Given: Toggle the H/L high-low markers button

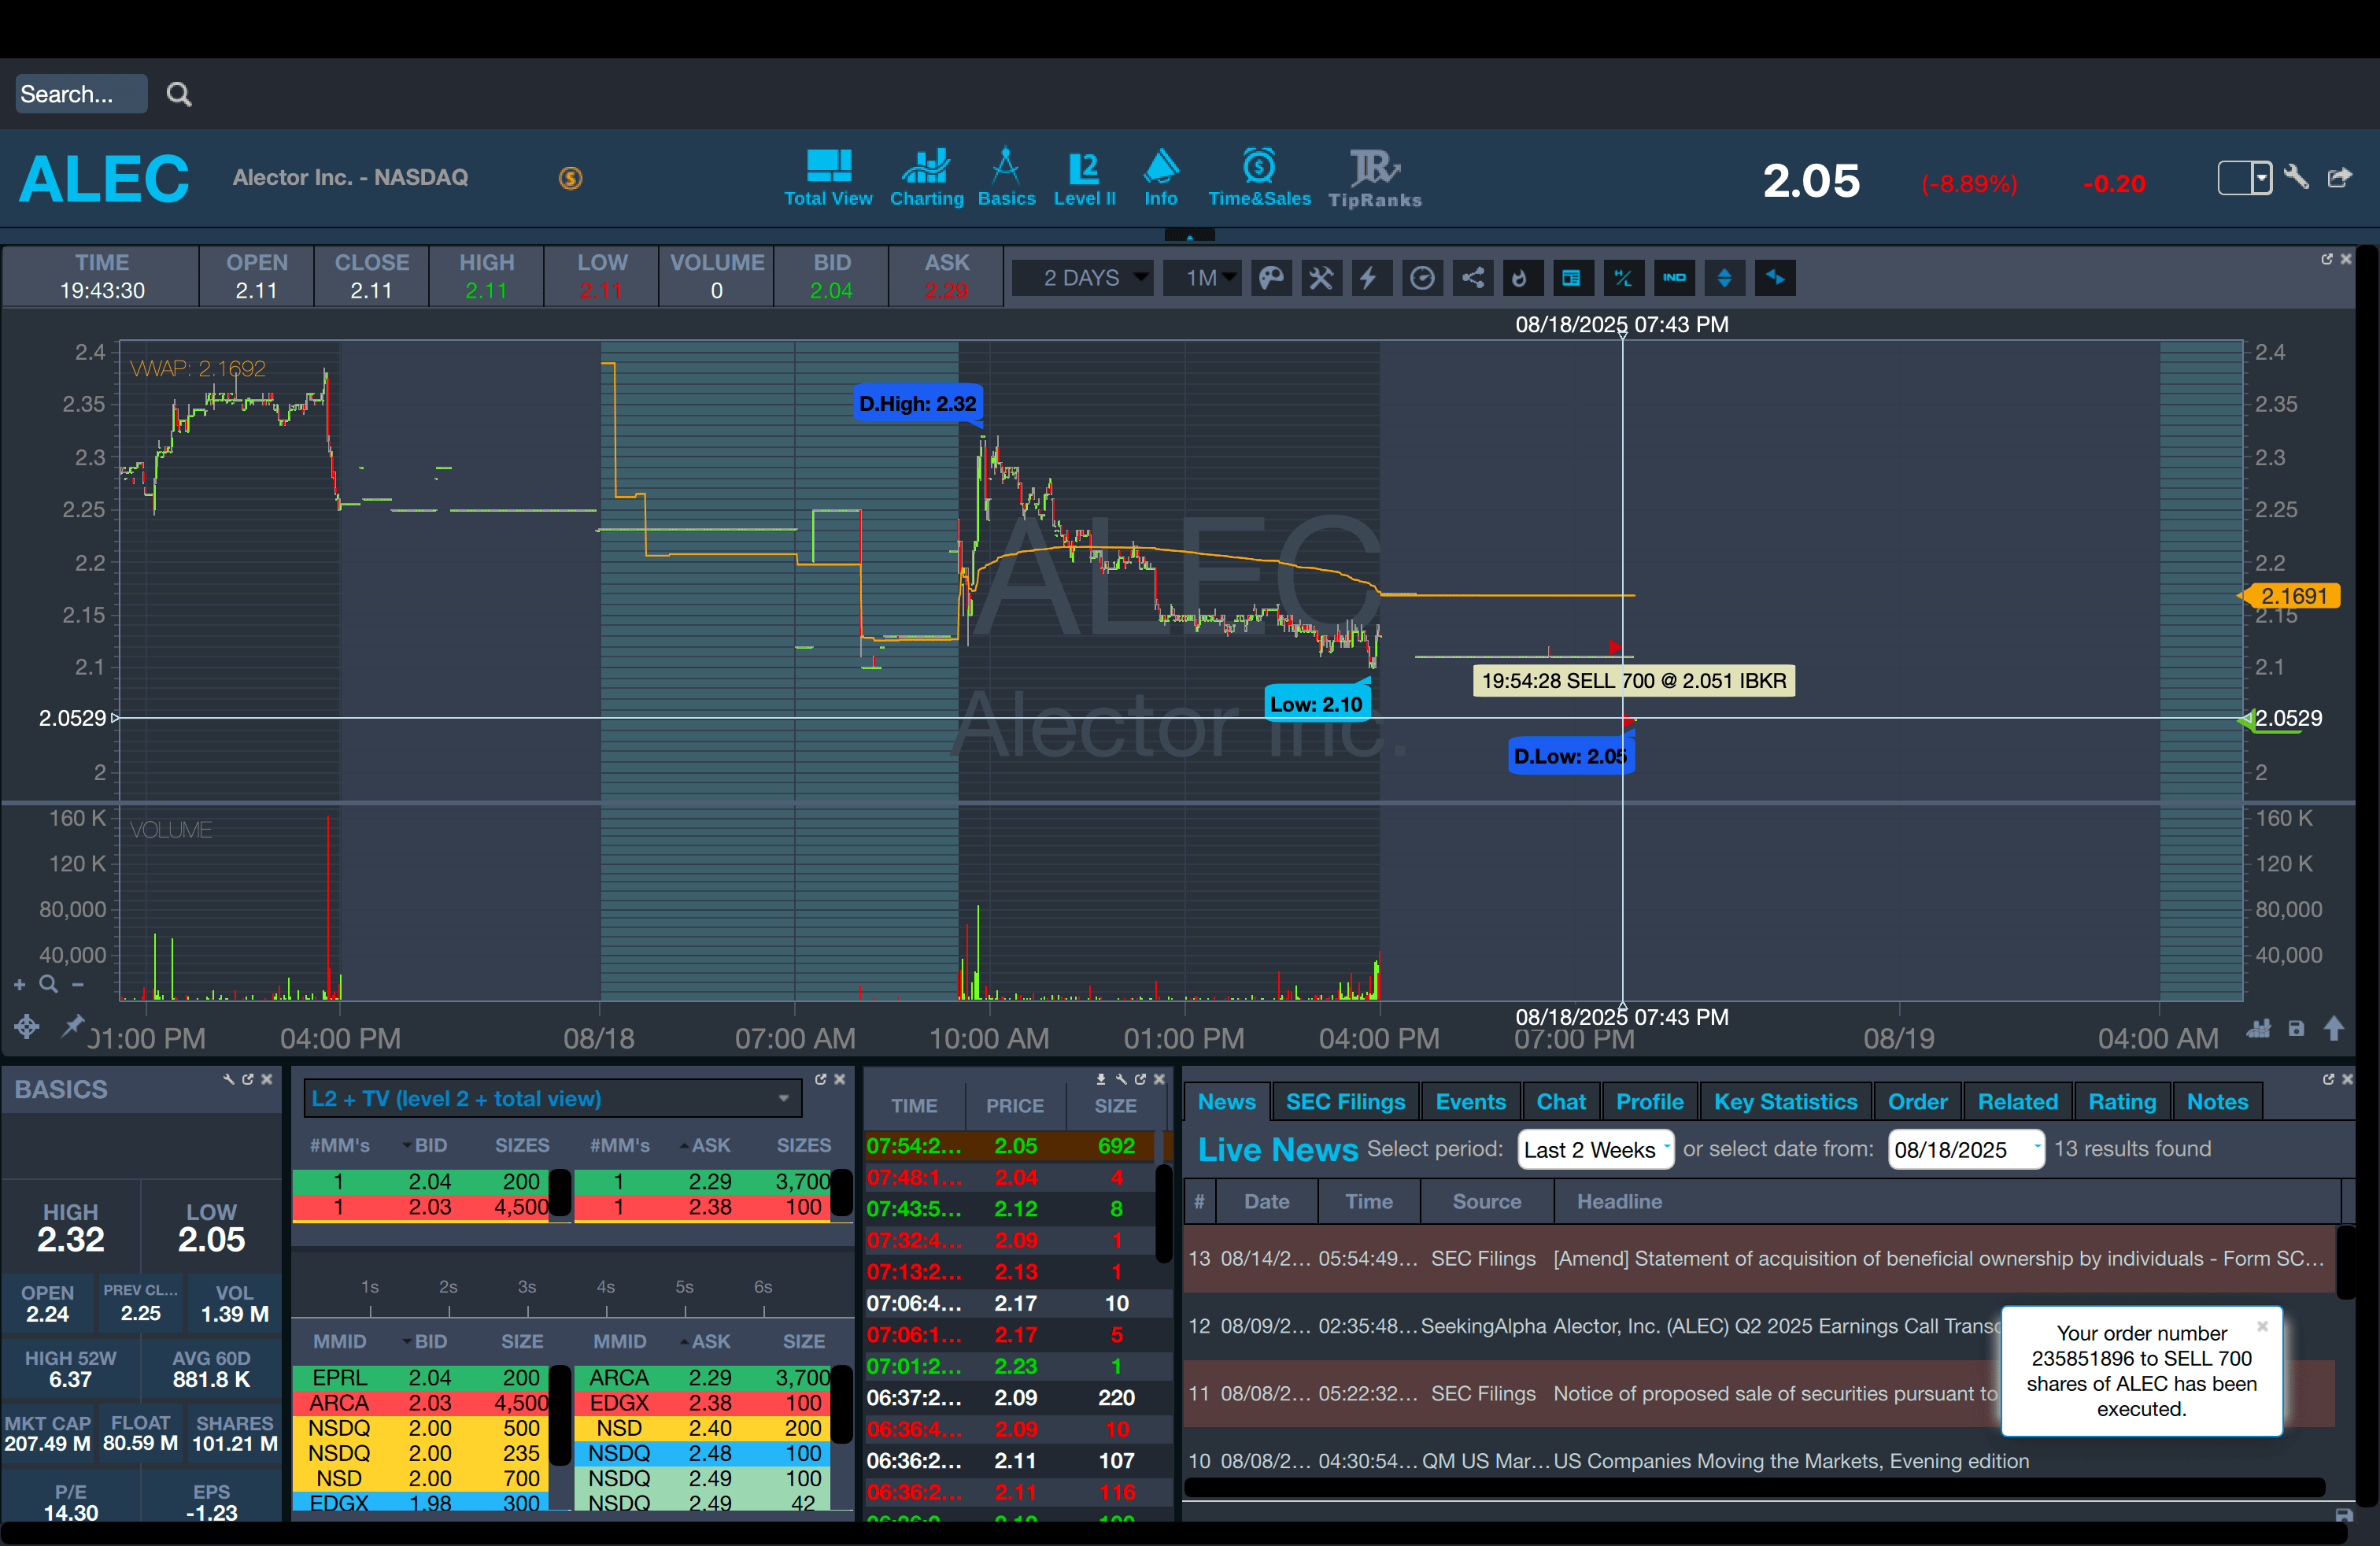Looking at the screenshot, I should coord(1623,278).
